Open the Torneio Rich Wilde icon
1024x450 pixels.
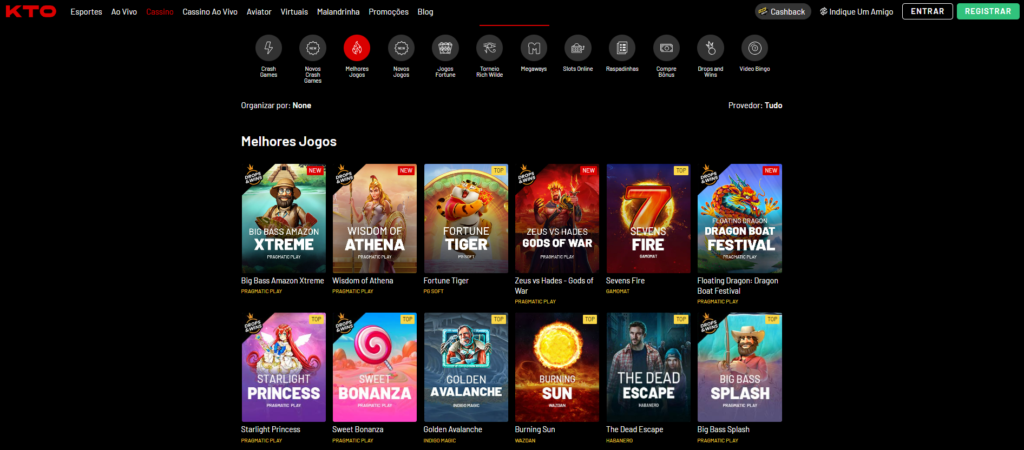[490, 48]
